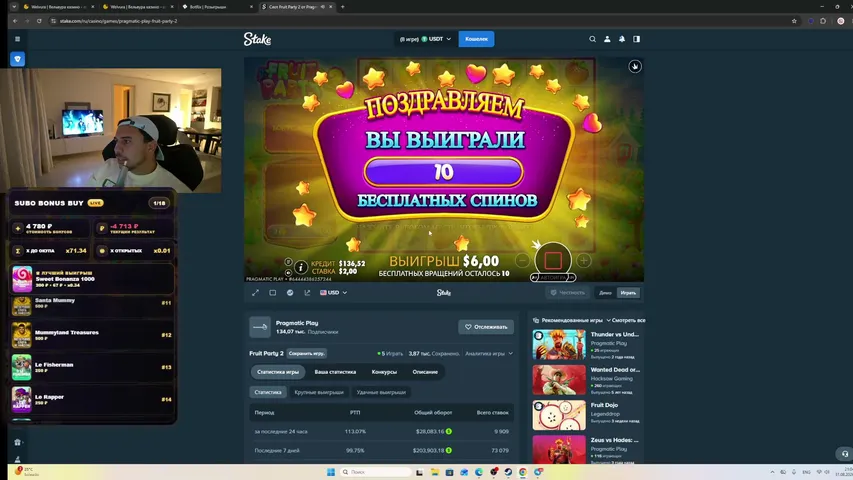Select Mummyland Treasures bonus row
The width and height of the screenshot is (853, 480).
point(91,335)
